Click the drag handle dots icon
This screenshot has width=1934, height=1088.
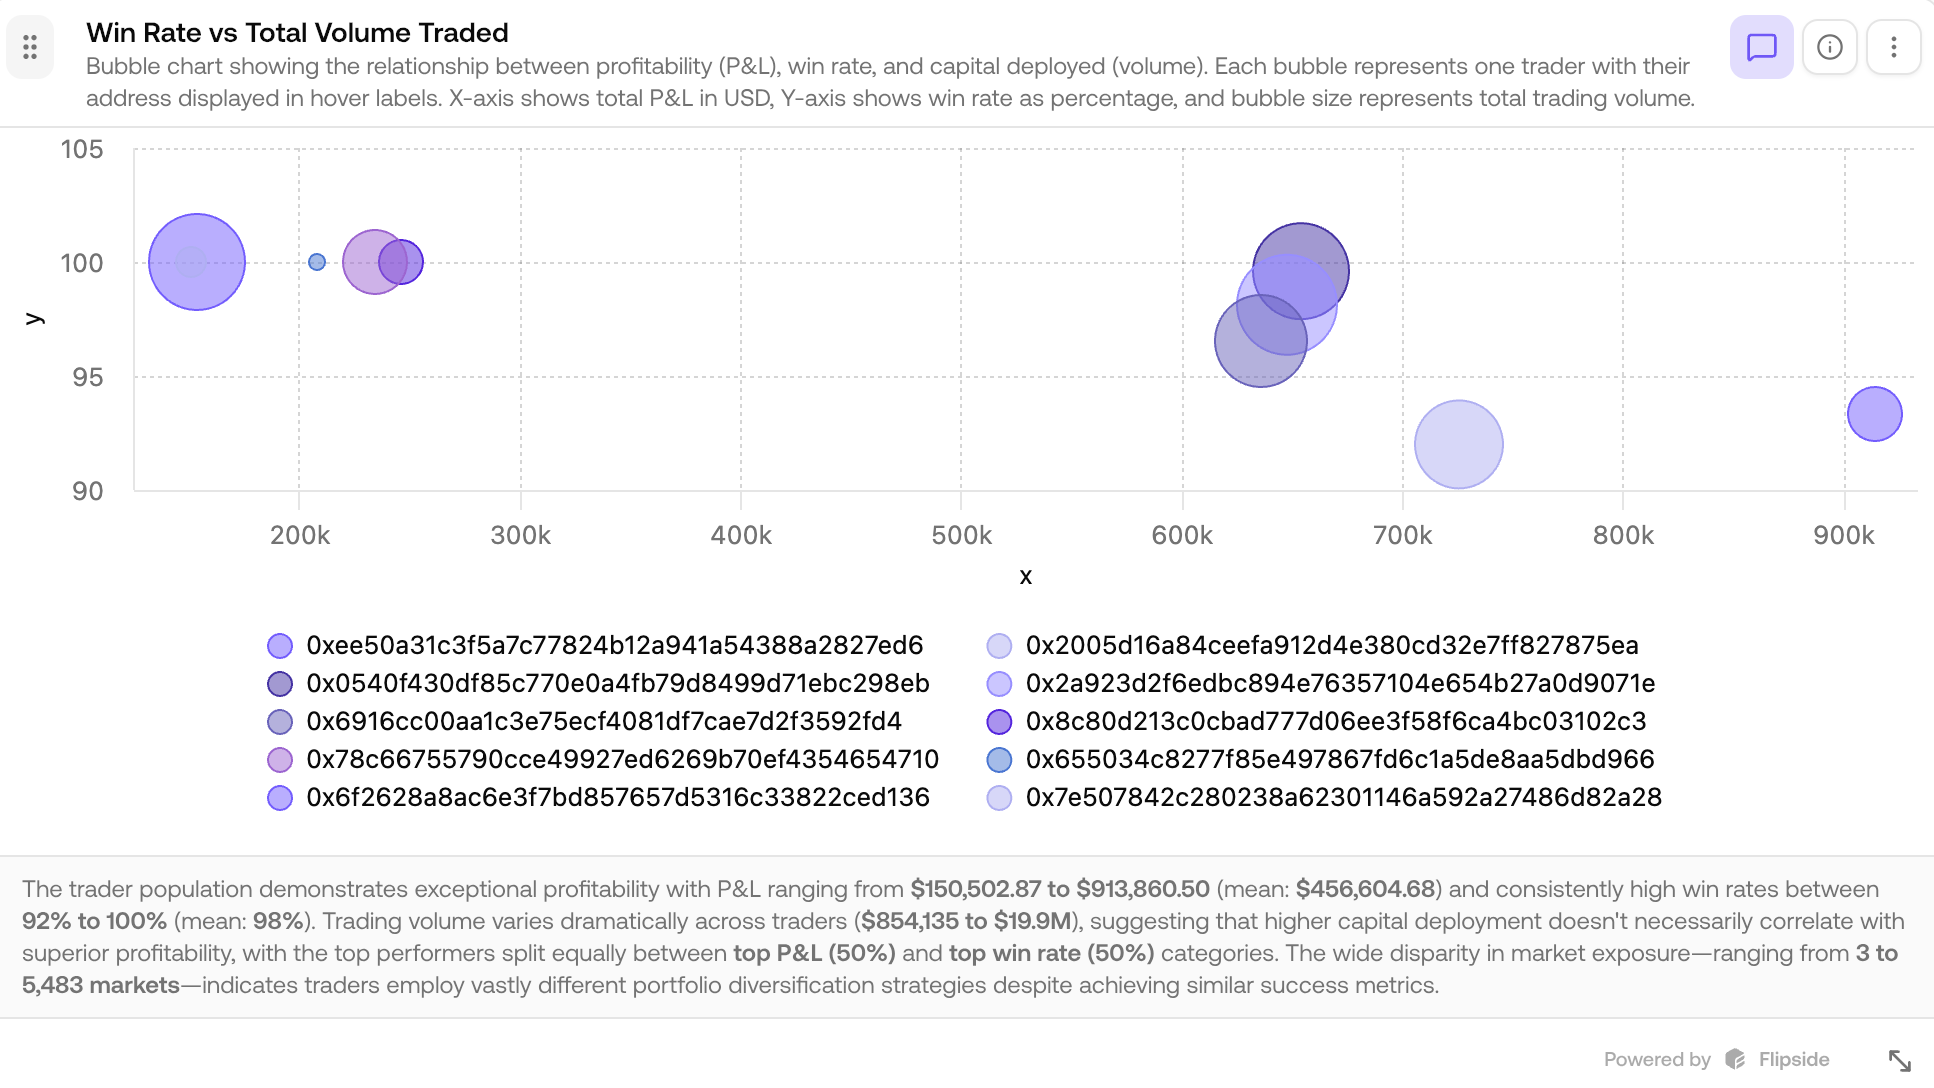pyautogui.click(x=30, y=46)
